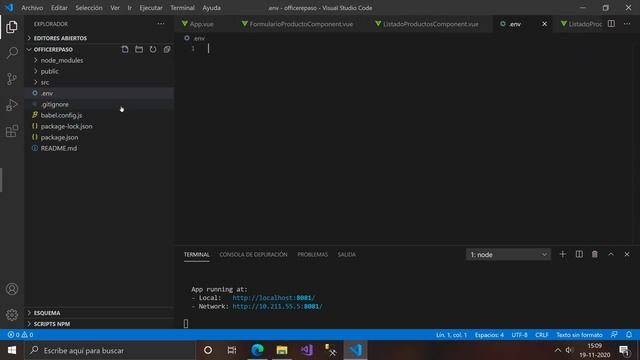This screenshot has height=360, width=640.
Task: Open editor more actions menu
Action: click(627, 24)
